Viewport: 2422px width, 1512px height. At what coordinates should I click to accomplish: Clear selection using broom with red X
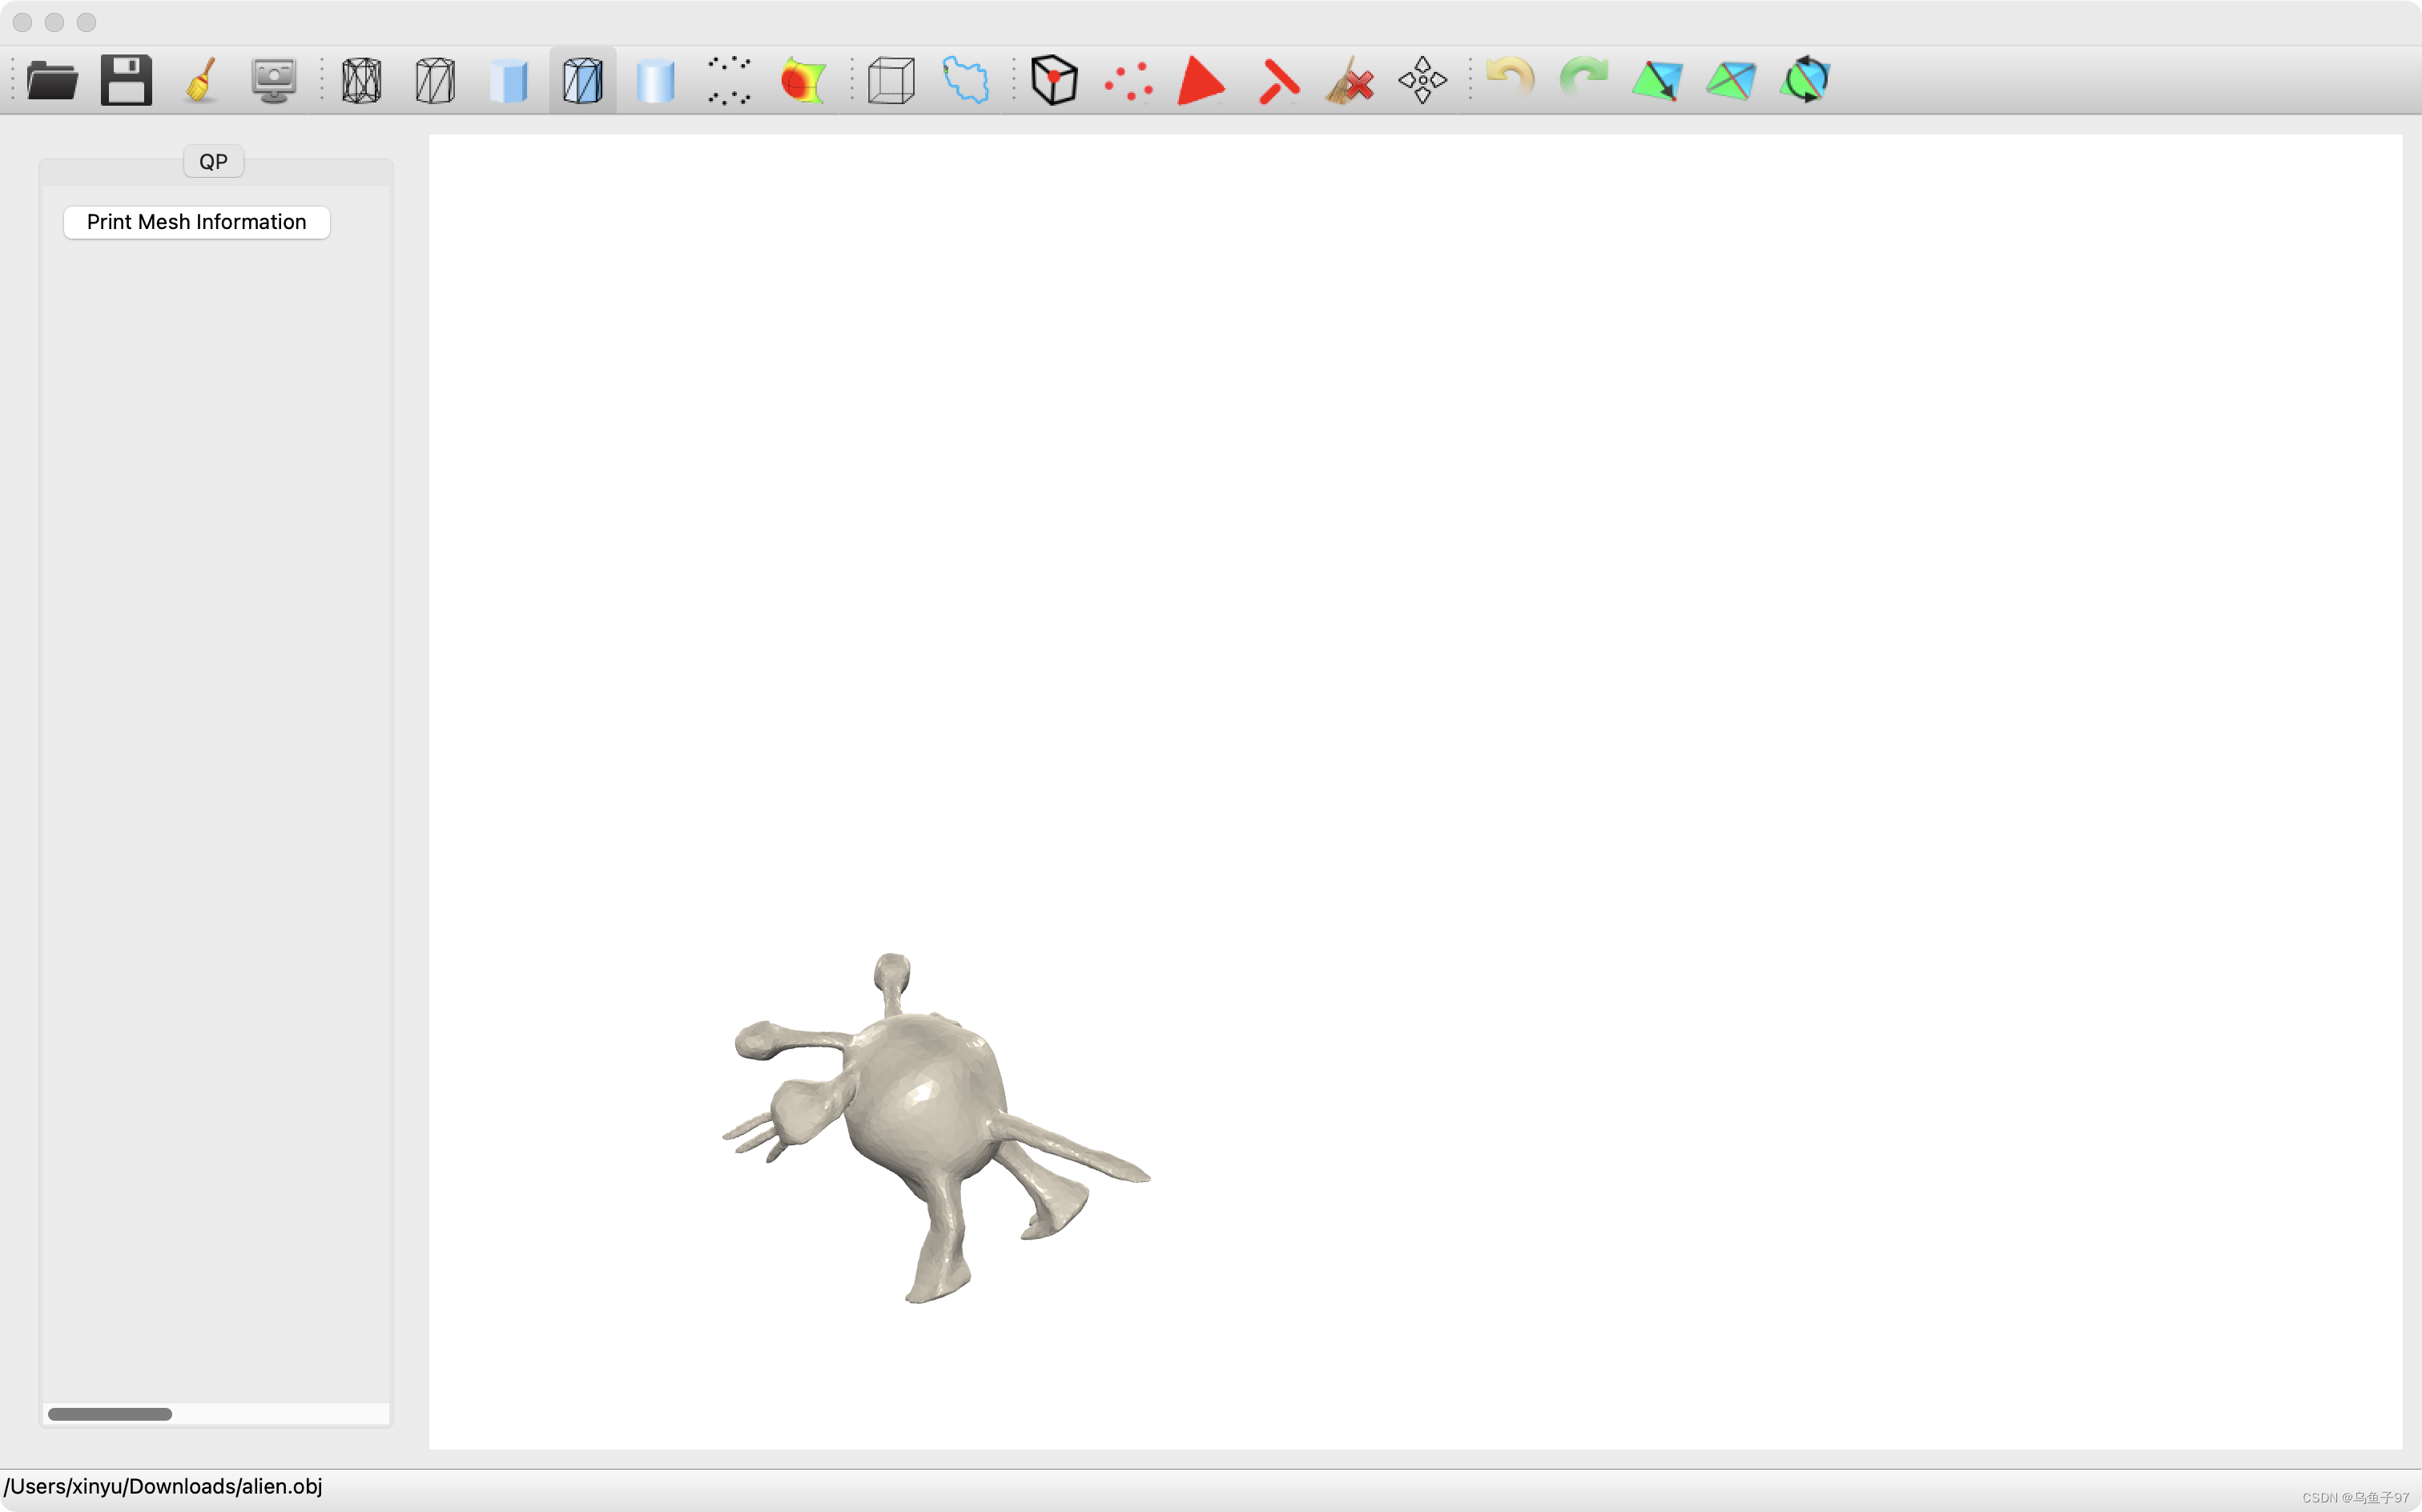[x=1350, y=80]
